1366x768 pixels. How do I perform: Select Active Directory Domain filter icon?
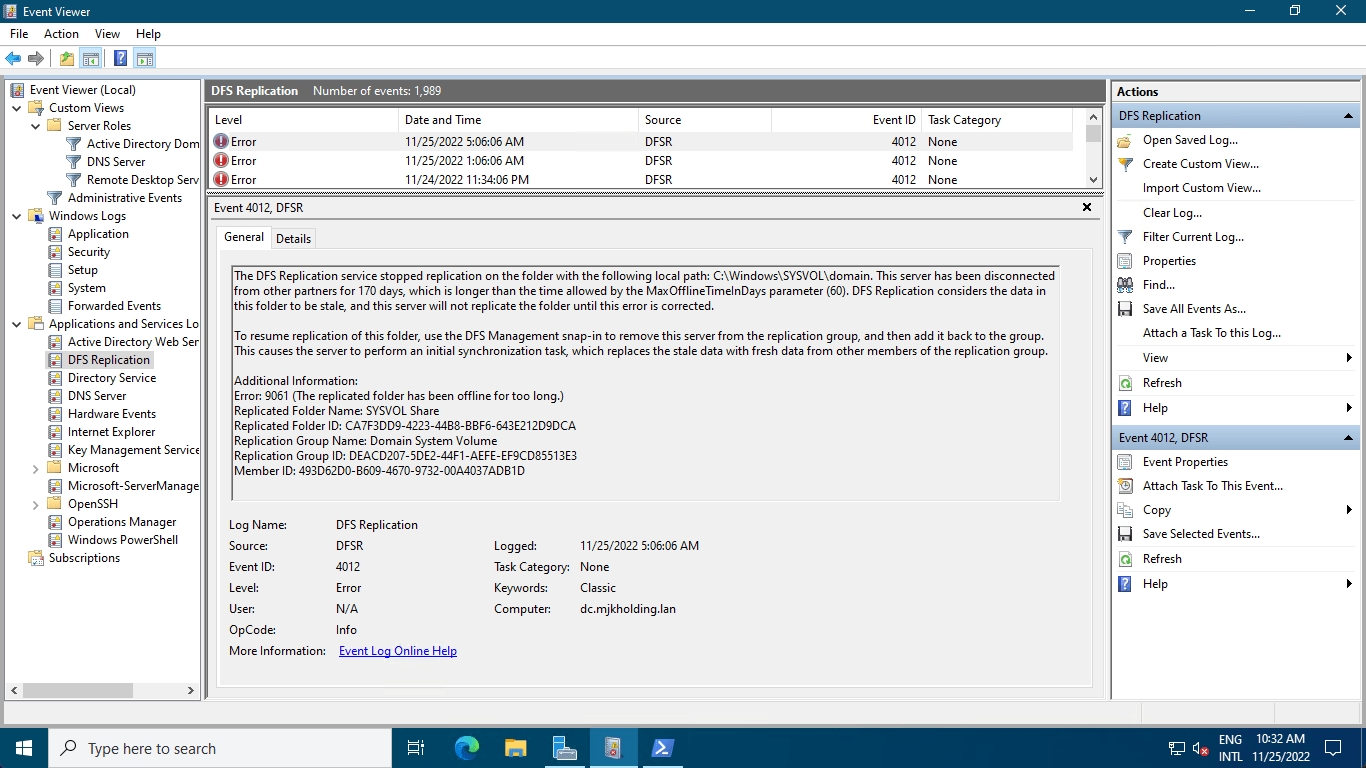click(73, 144)
